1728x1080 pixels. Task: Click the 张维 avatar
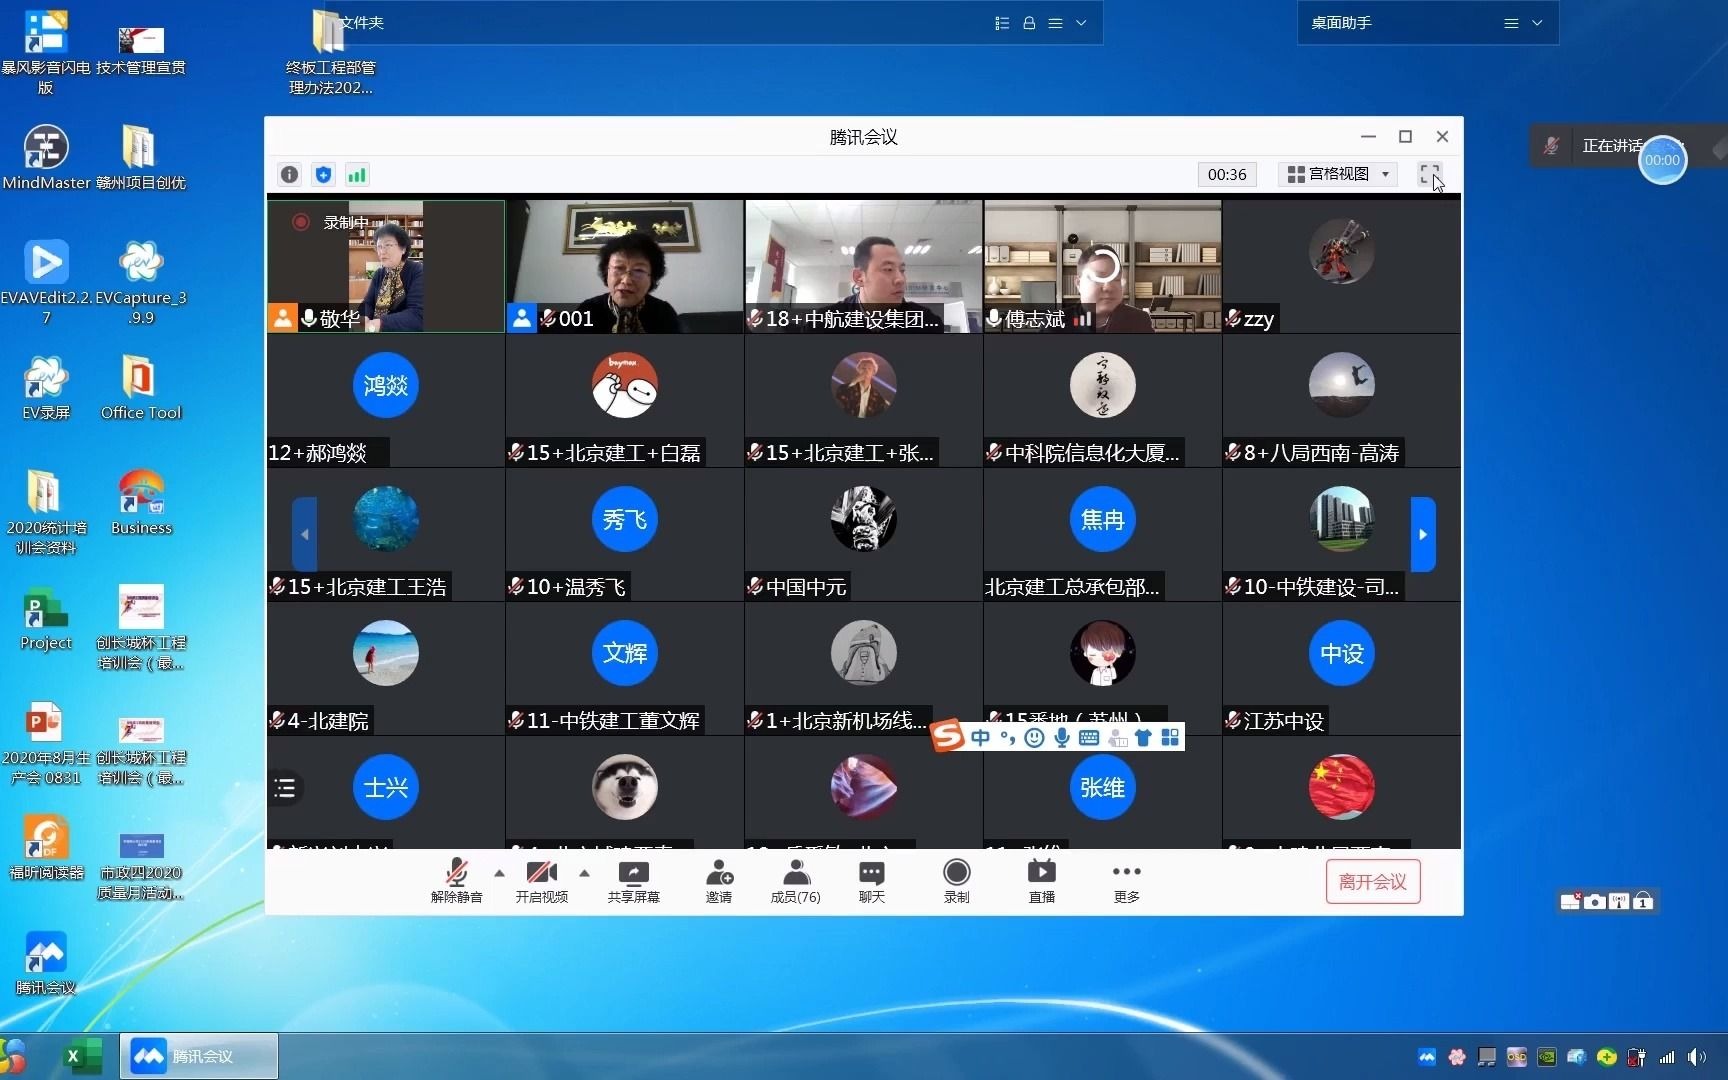(x=1103, y=787)
